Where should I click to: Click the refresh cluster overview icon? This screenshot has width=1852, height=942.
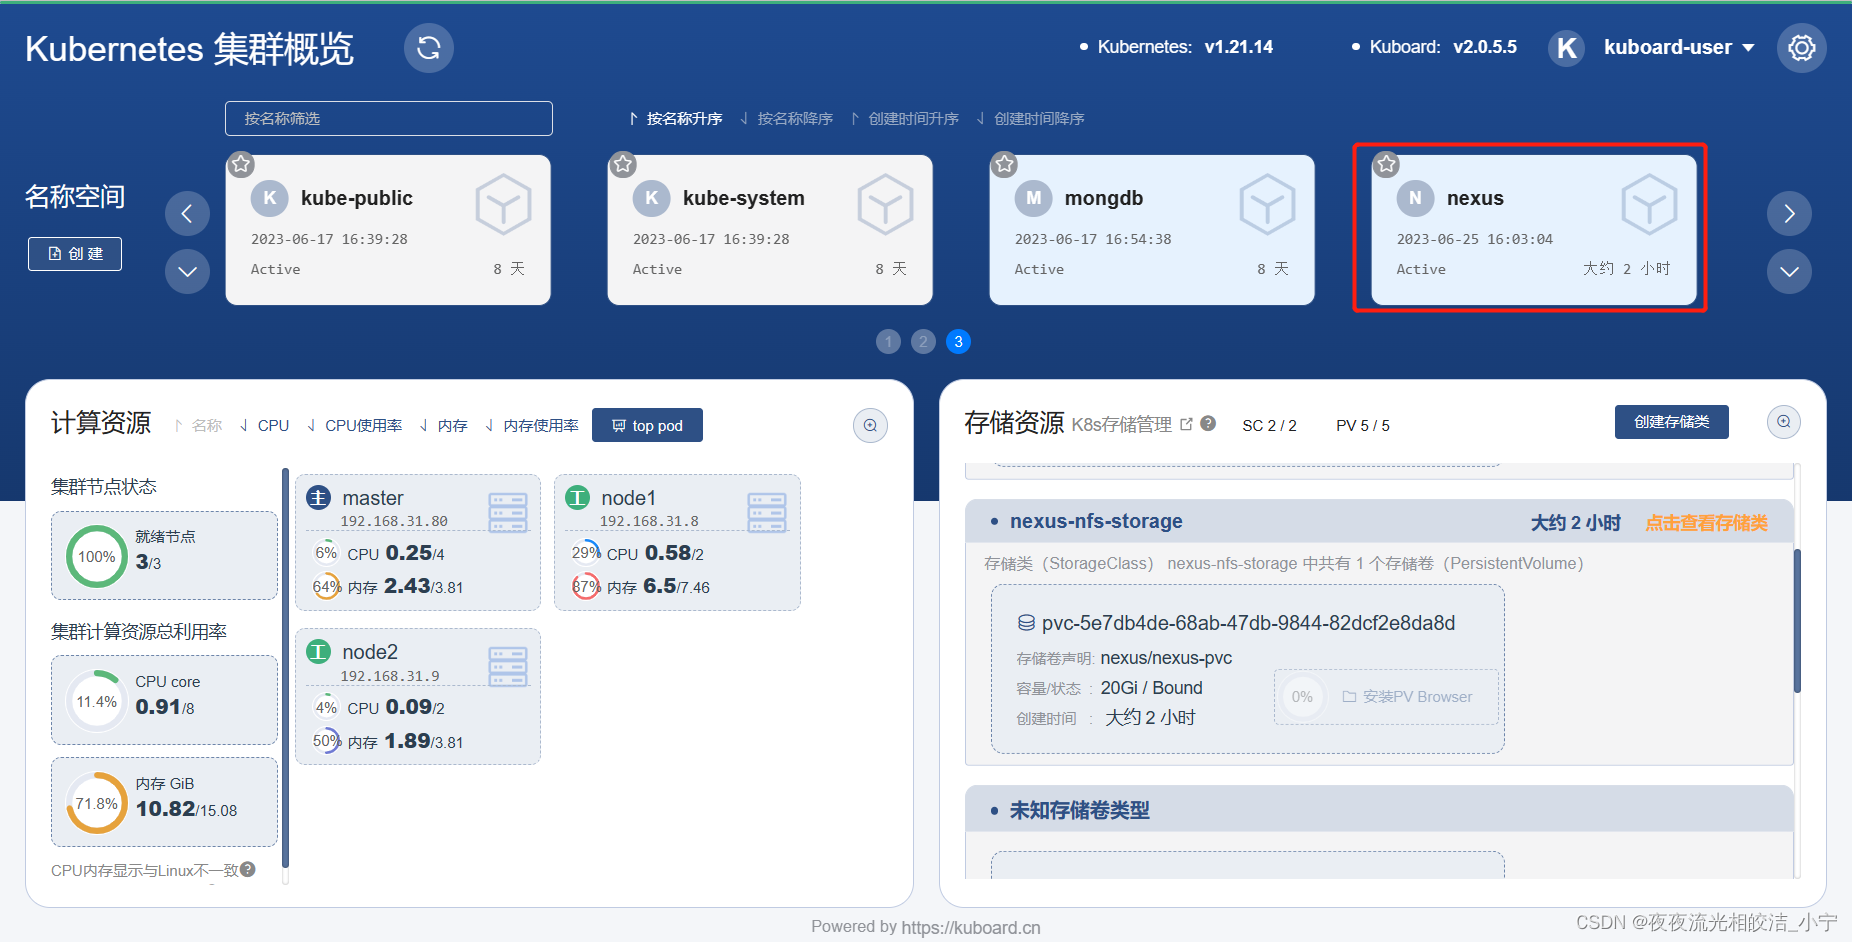coord(429,48)
